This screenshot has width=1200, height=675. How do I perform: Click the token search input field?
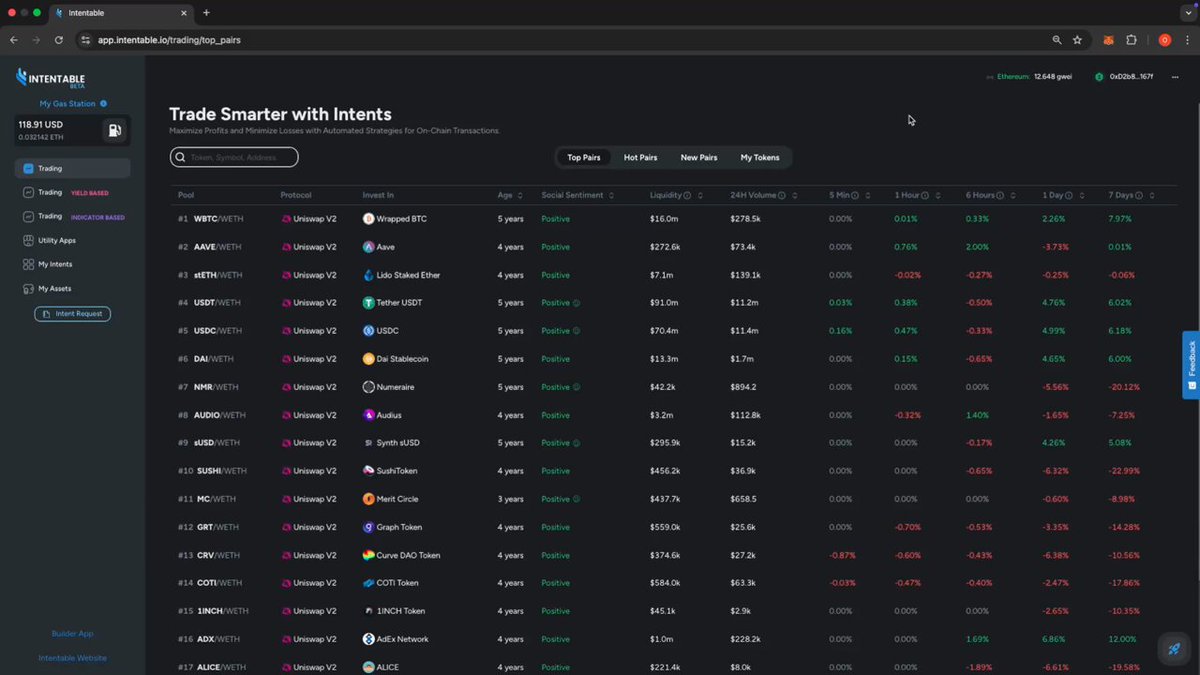tap(234, 157)
